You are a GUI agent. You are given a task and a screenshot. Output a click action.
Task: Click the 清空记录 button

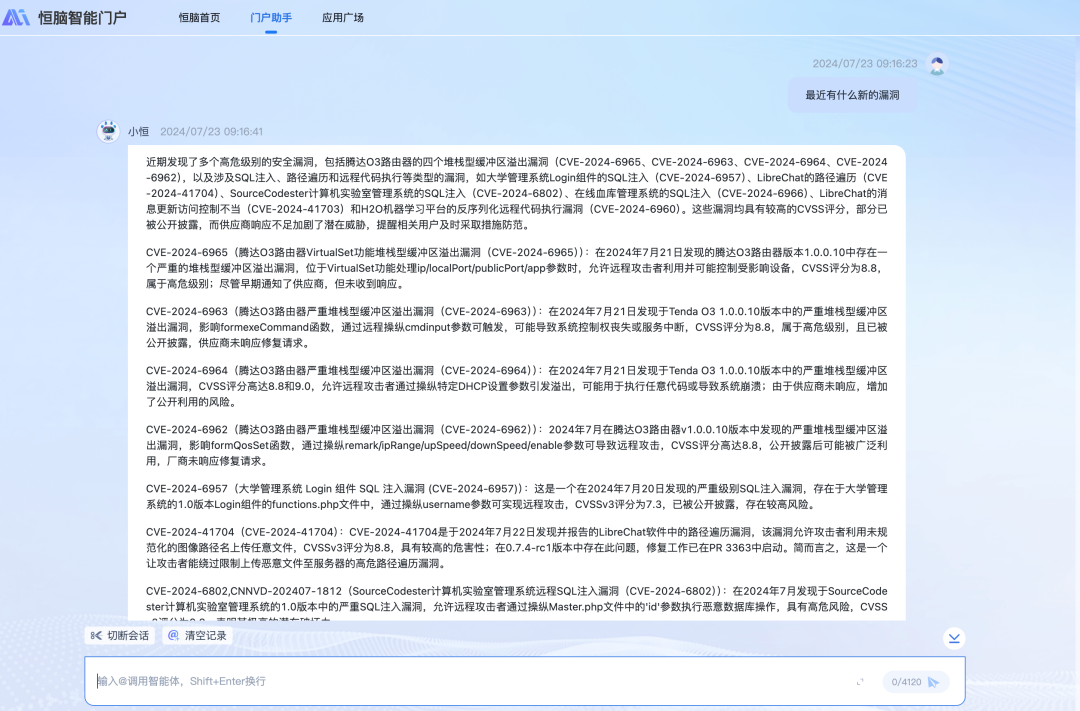coord(197,635)
